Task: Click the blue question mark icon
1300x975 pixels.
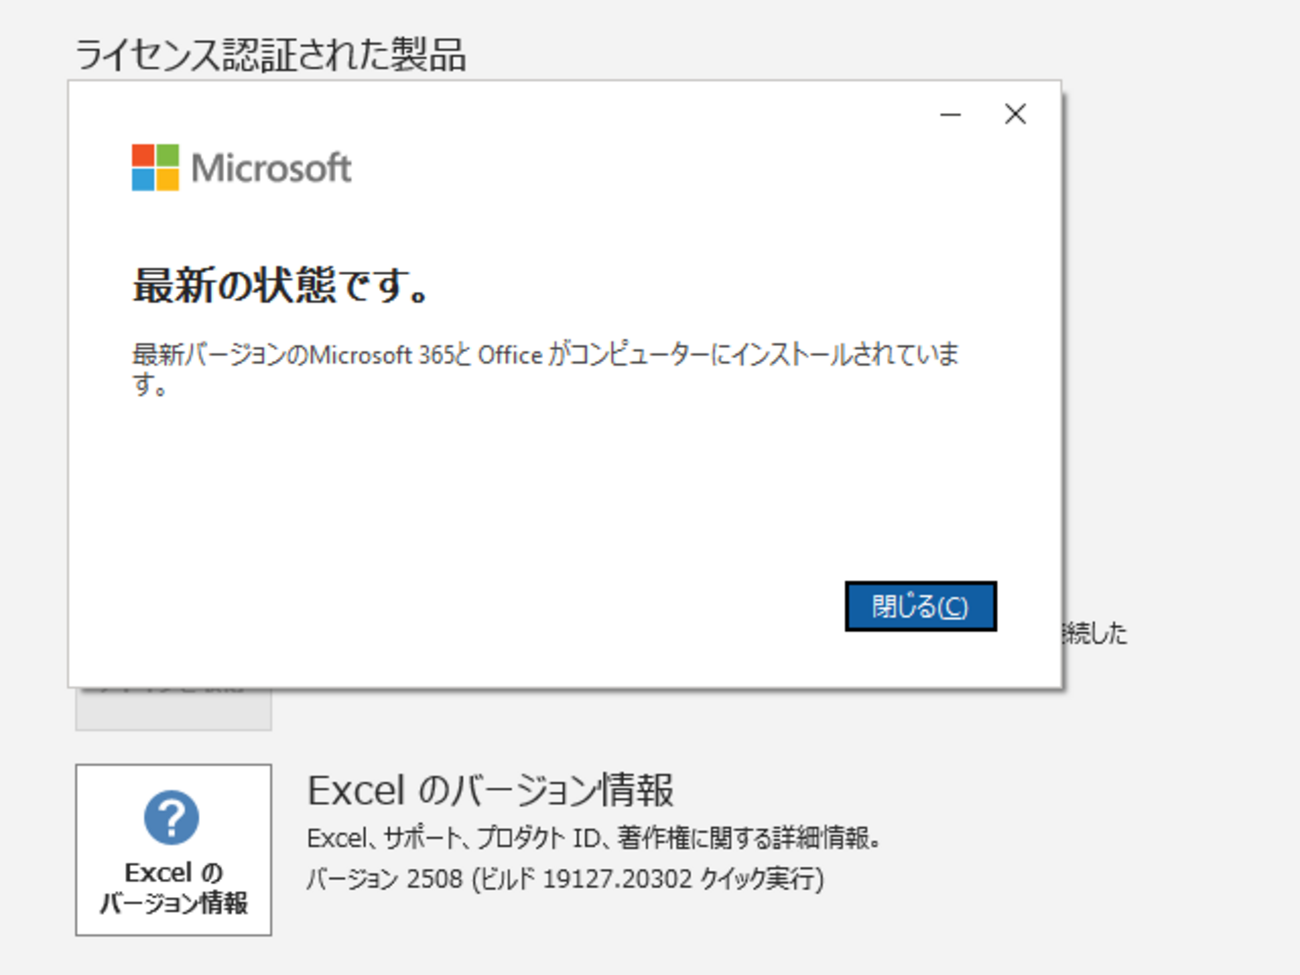Action: click(172, 817)
